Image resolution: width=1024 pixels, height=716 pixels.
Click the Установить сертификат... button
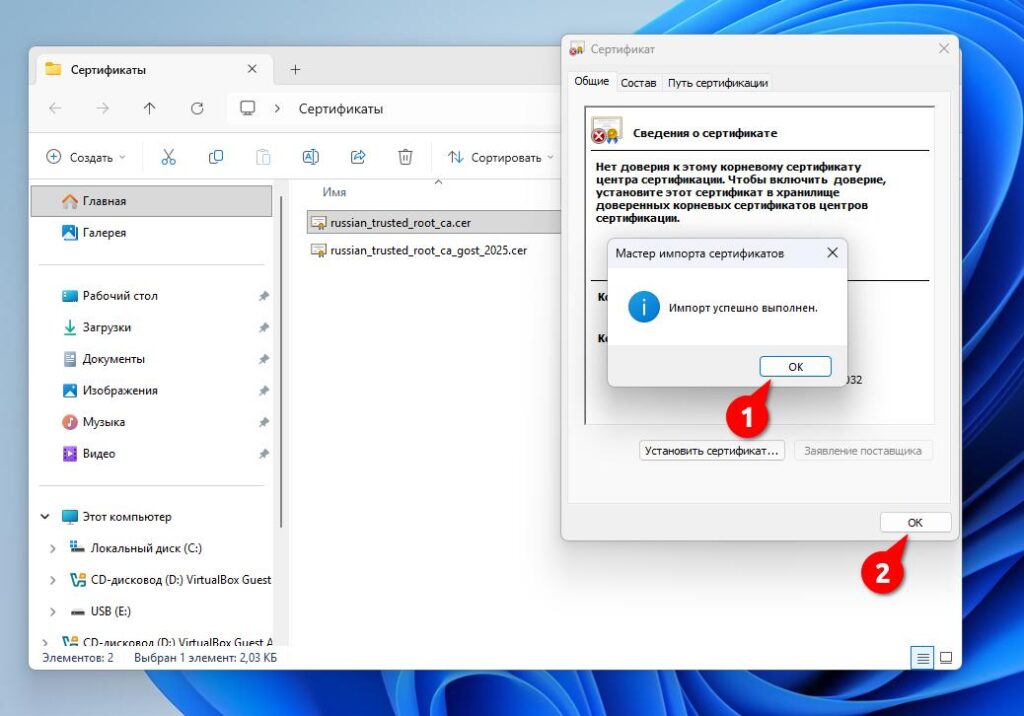click(x=711, y=451)
